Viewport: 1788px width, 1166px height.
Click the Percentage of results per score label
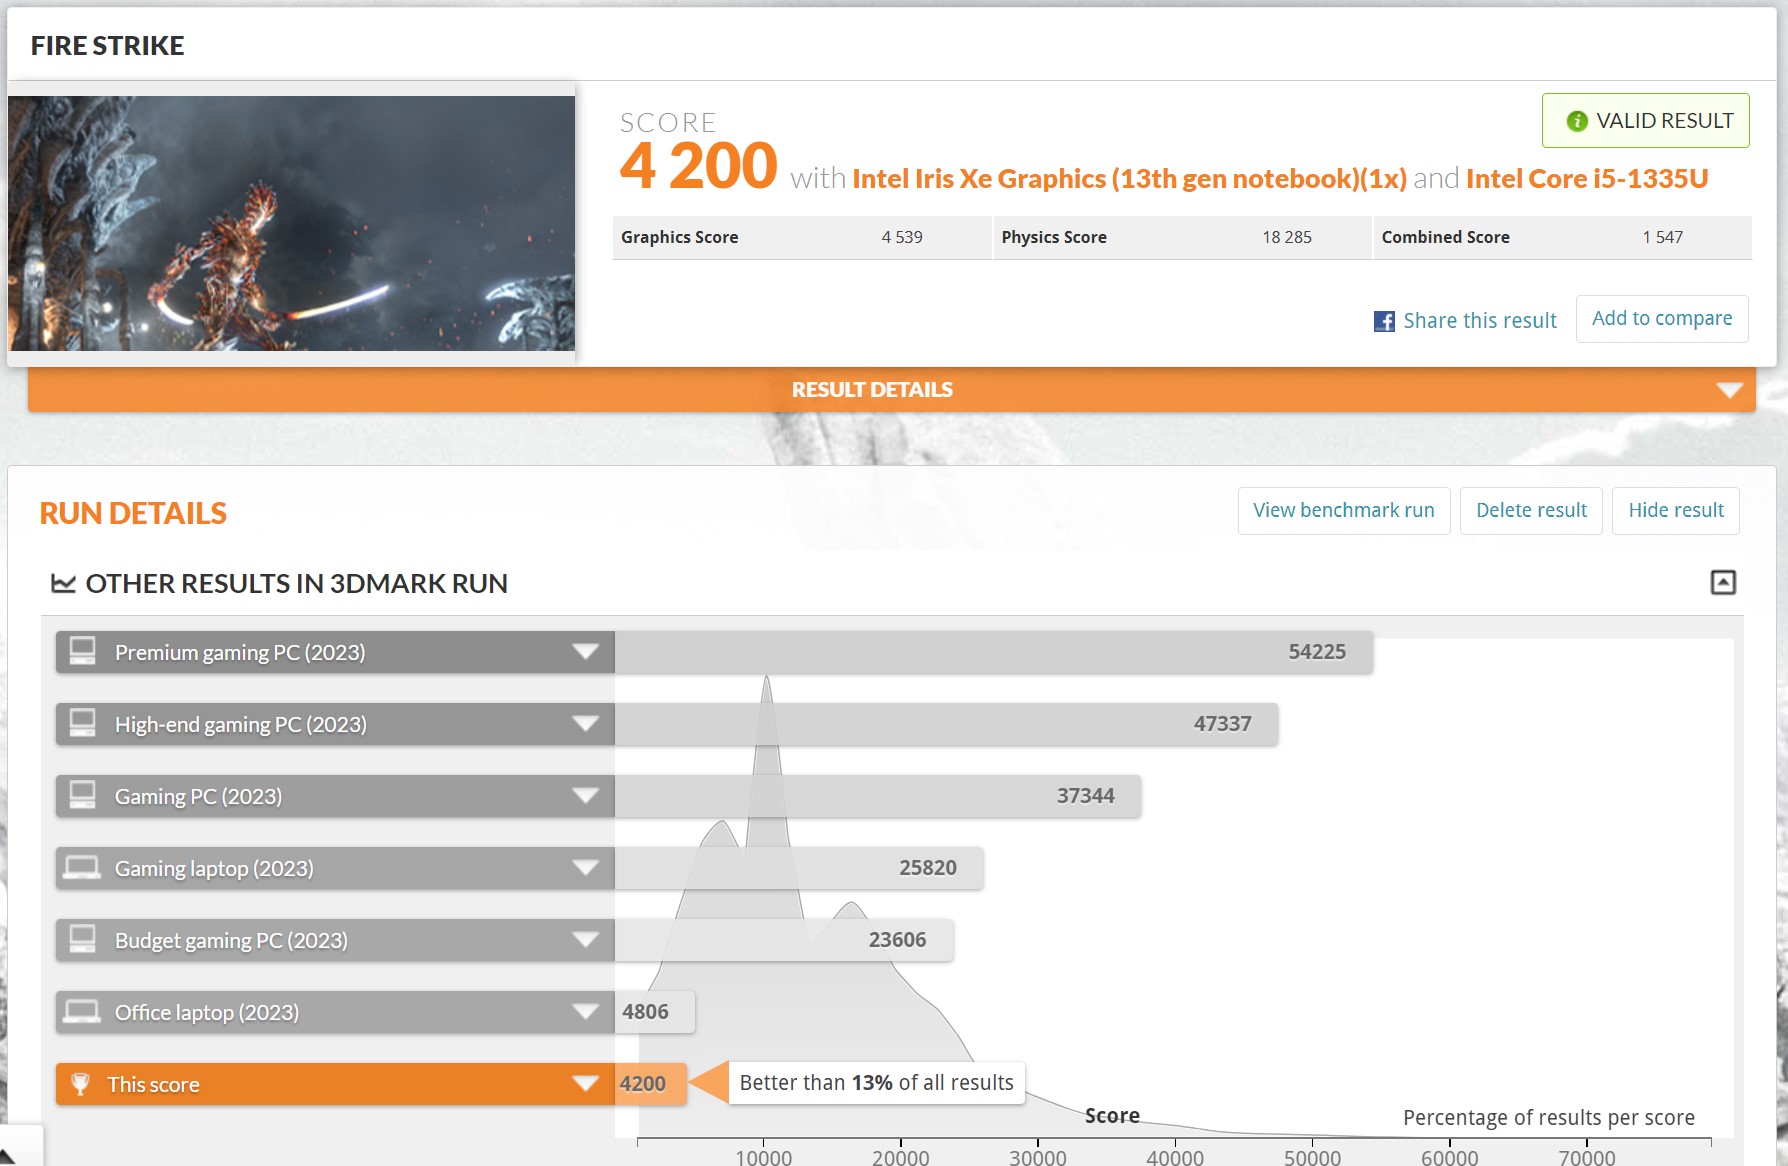(1548, 1118)
